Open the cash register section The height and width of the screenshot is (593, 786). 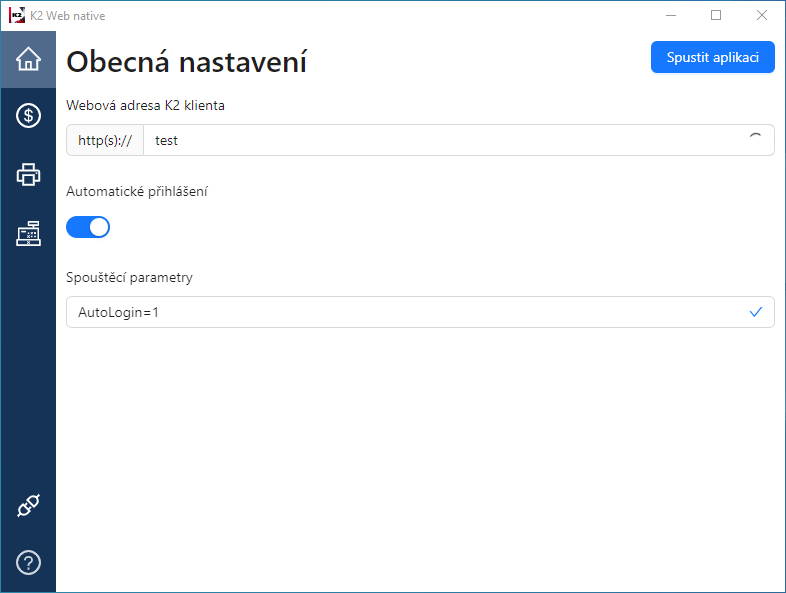tap(28, 233)
